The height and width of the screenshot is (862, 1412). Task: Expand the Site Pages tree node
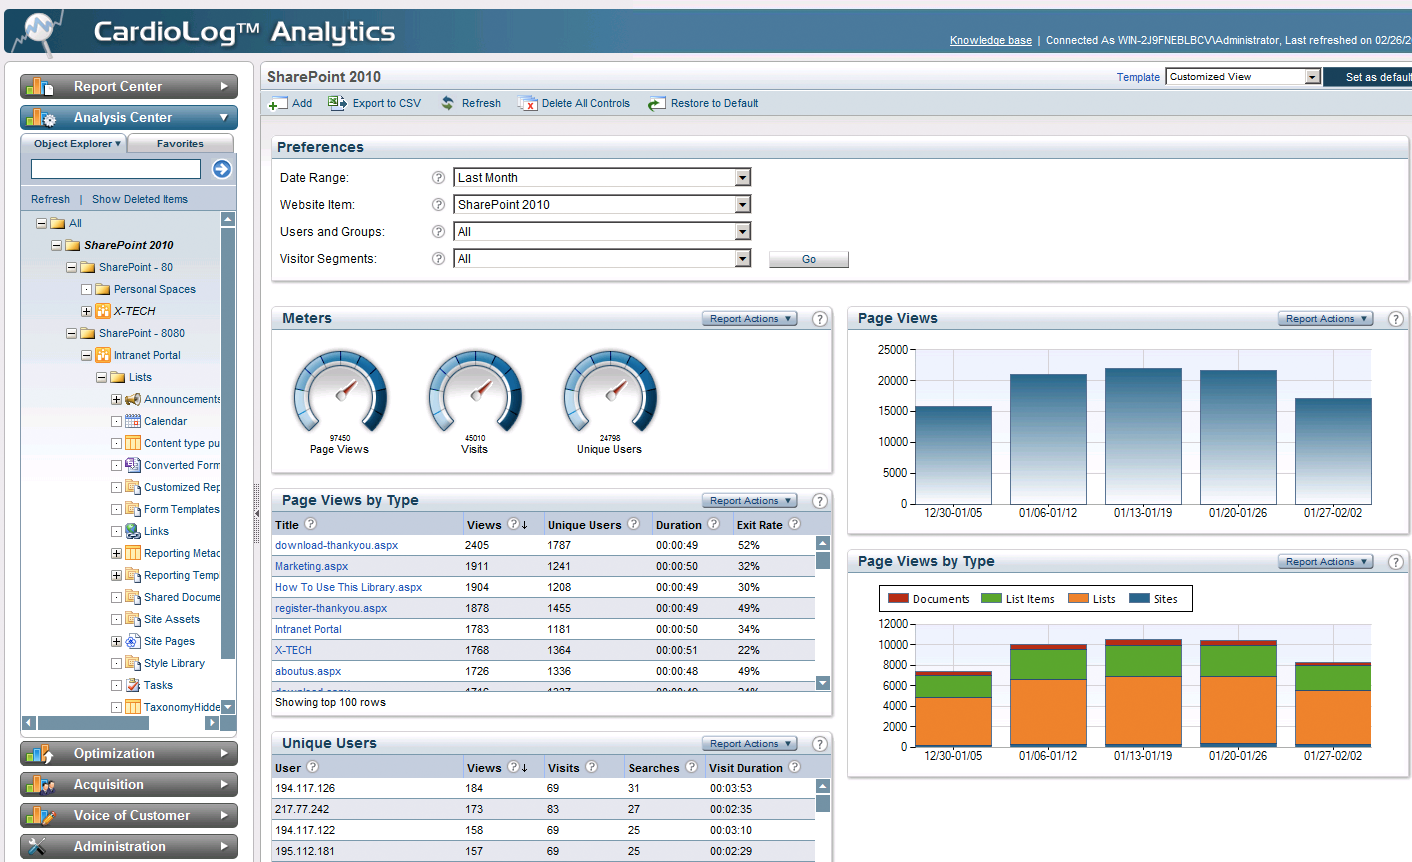pos(116,641)
